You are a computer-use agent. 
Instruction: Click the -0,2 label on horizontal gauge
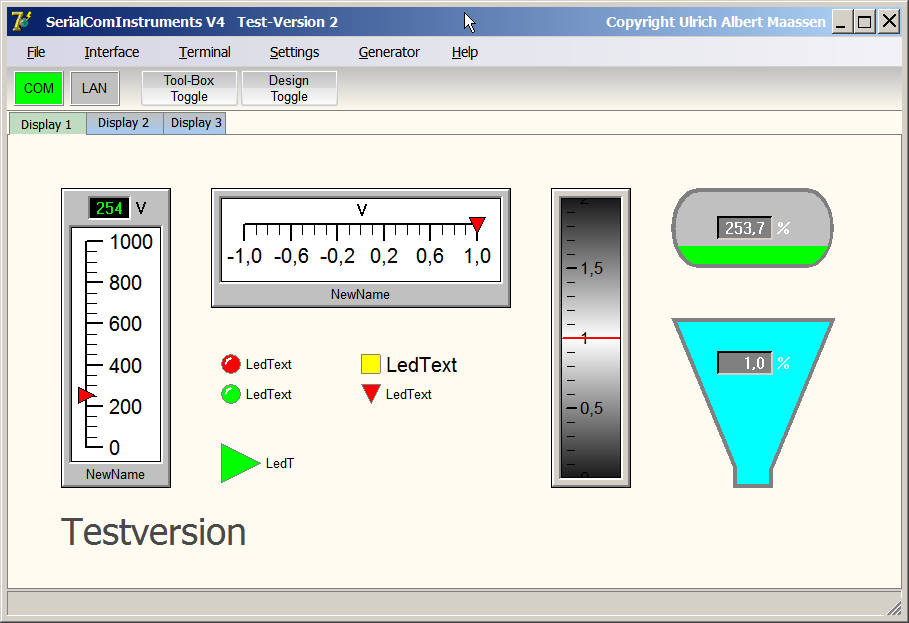337,256
